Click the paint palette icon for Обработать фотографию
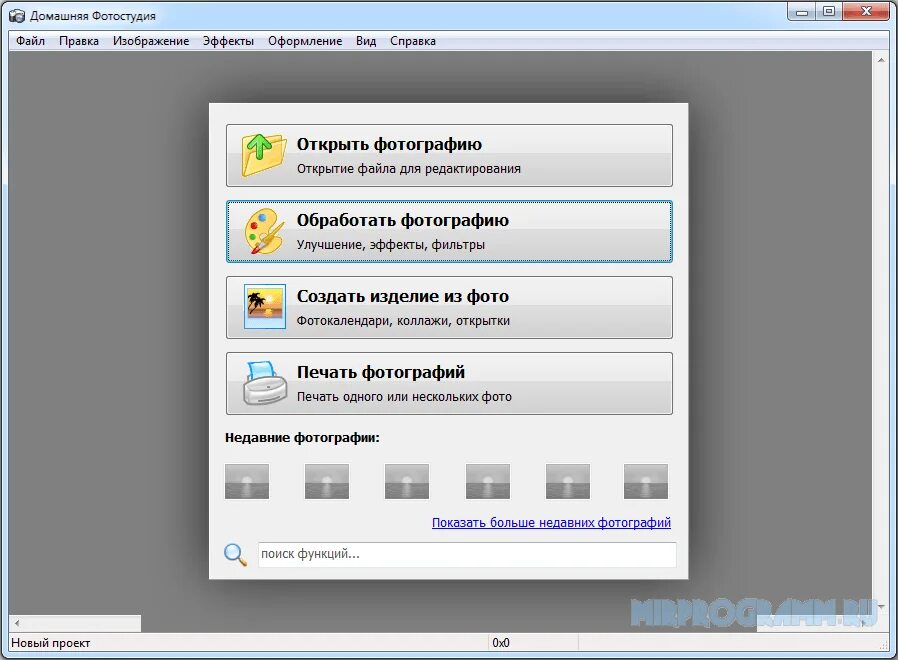This screenshot has height=660, width=898. (x=264, y=231)
